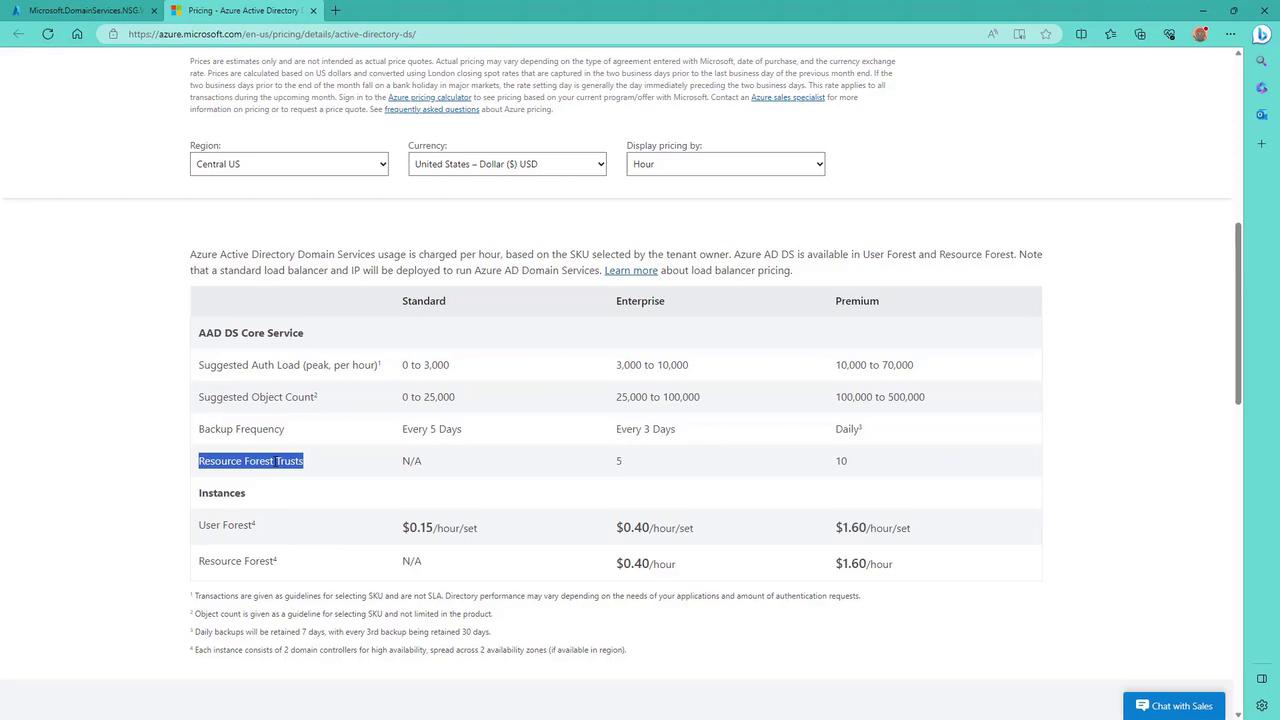Click Backup Frequency row label
The width and height of the screenshot is (1280, 720).
241,429
